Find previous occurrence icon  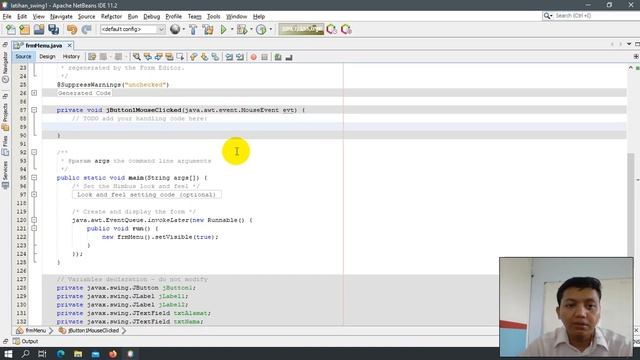[x=147, y=57]
